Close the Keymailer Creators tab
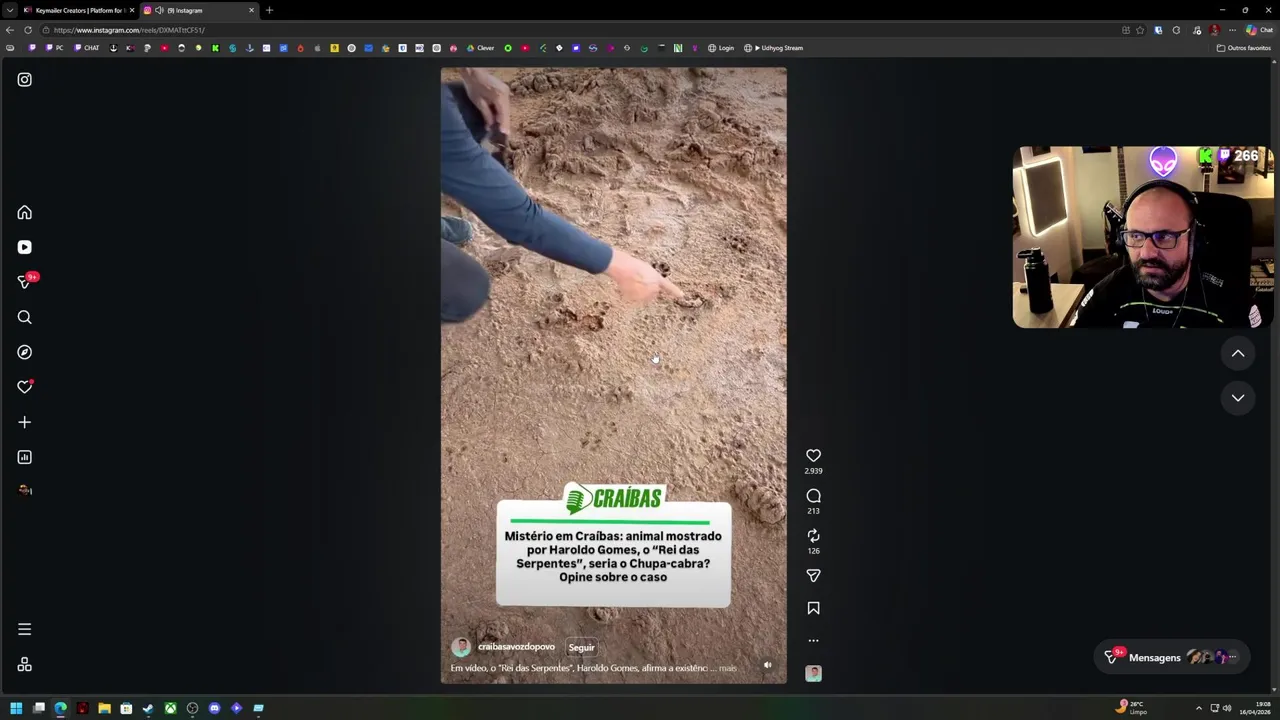This screenshot has width=1280, height=720. pyautogui.click(x=131, y=10)
